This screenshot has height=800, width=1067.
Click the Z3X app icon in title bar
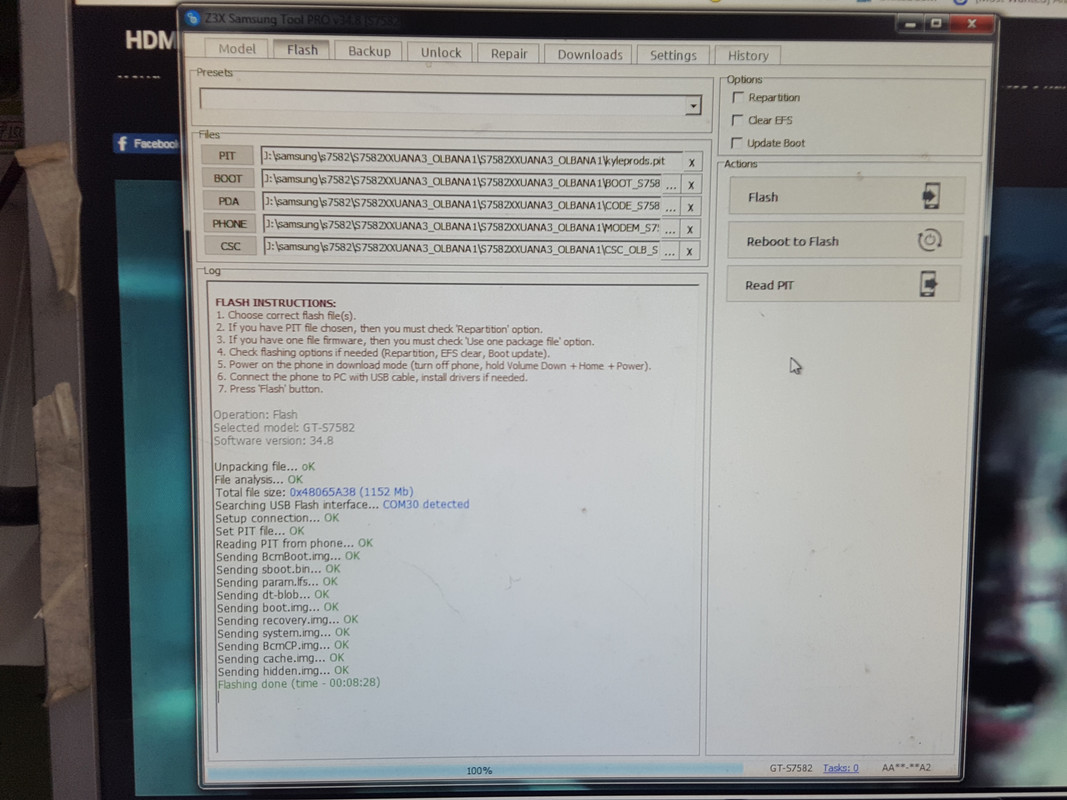click(193, 18)
